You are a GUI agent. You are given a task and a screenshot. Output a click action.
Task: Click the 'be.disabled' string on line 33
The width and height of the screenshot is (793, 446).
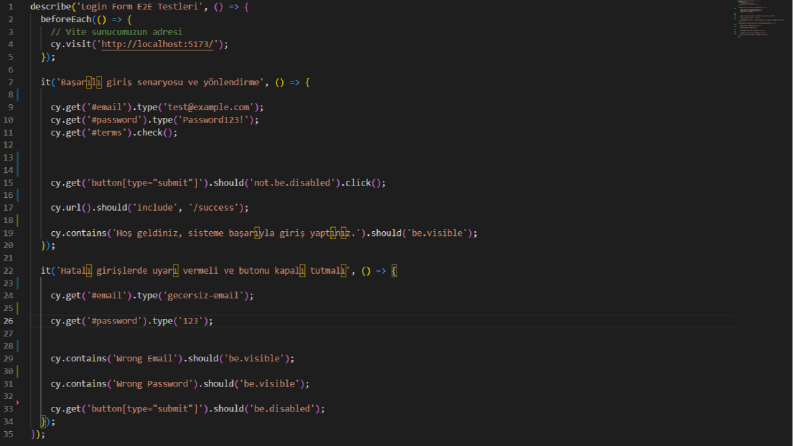pyautogui.click(x=282, y=408)
